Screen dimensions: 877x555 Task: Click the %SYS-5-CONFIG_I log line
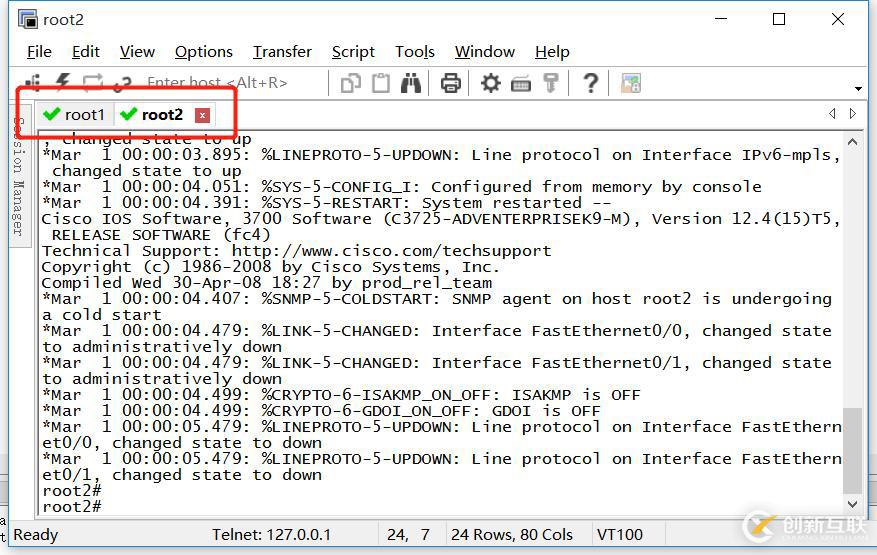click(402, 186)
